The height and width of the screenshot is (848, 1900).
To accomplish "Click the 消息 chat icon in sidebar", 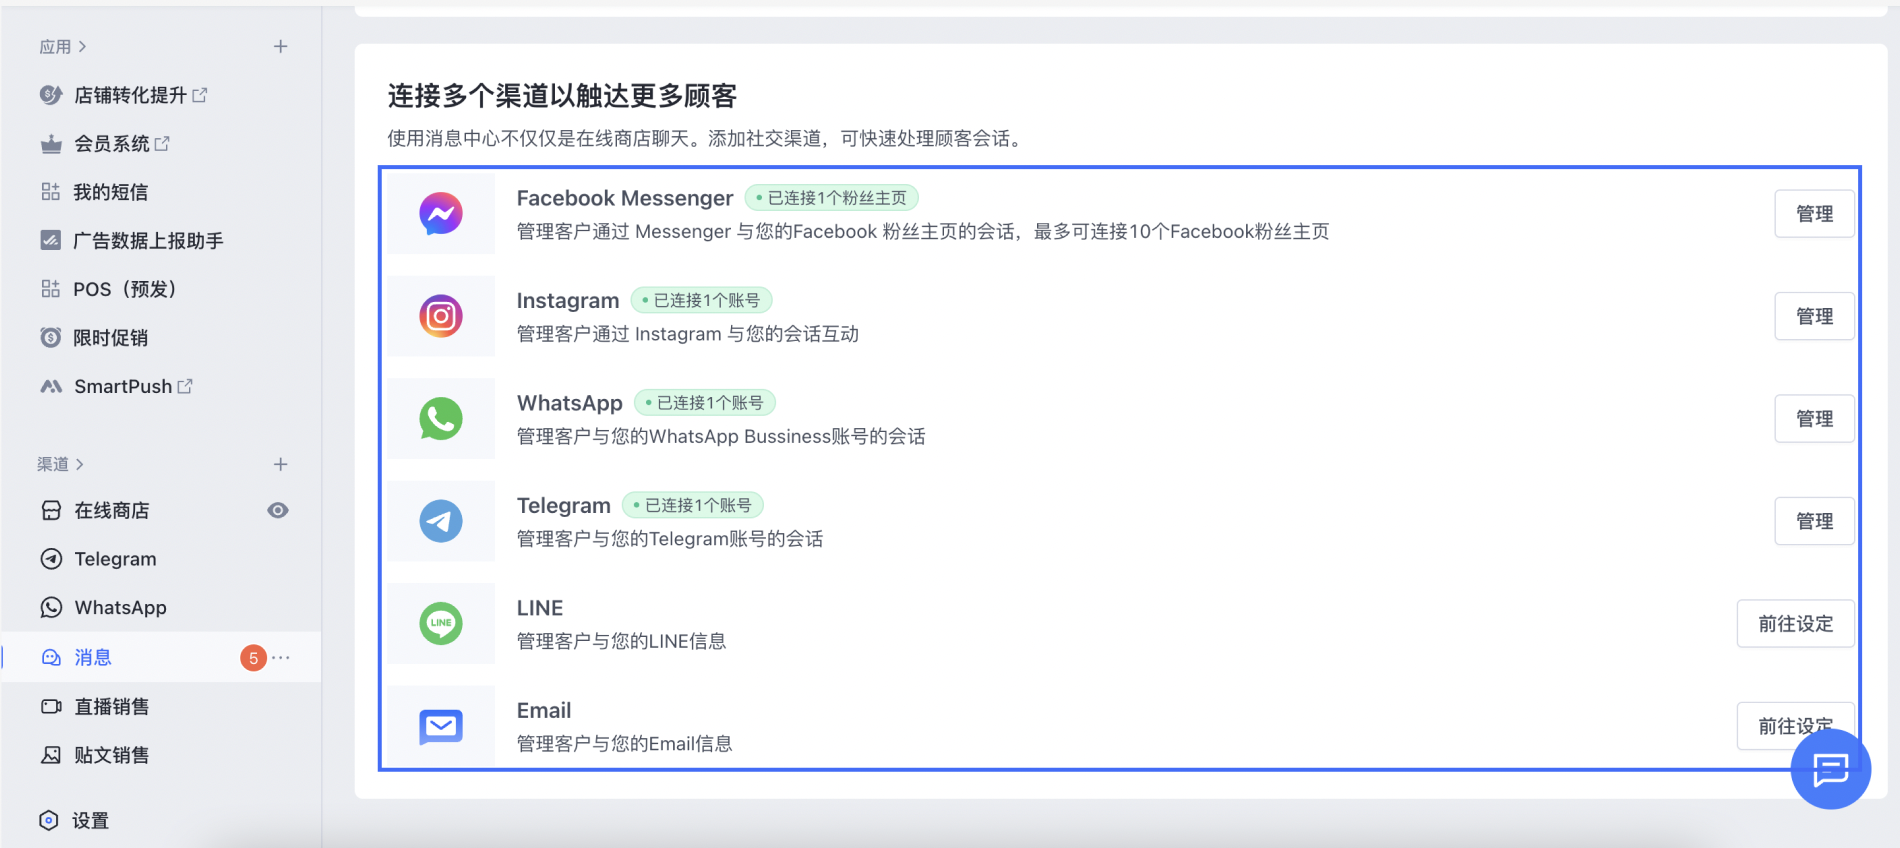I will point(51,657).
